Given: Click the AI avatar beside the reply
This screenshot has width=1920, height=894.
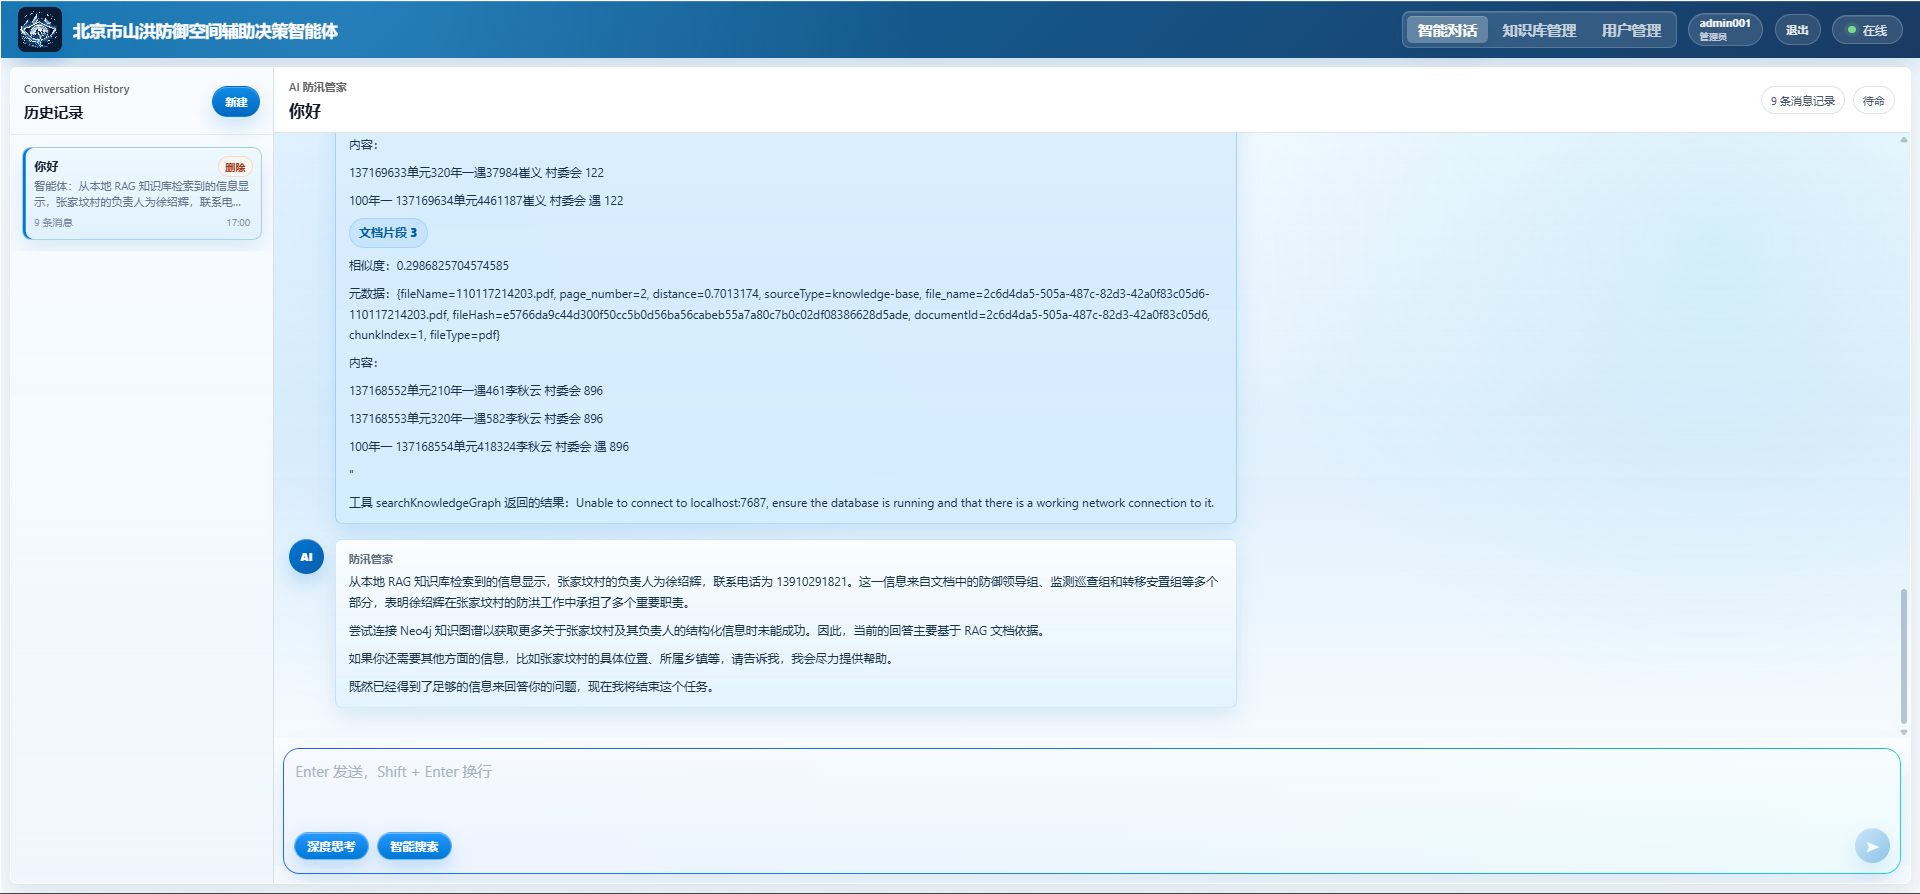Looking at the screenshot, I should pos(306,557).
